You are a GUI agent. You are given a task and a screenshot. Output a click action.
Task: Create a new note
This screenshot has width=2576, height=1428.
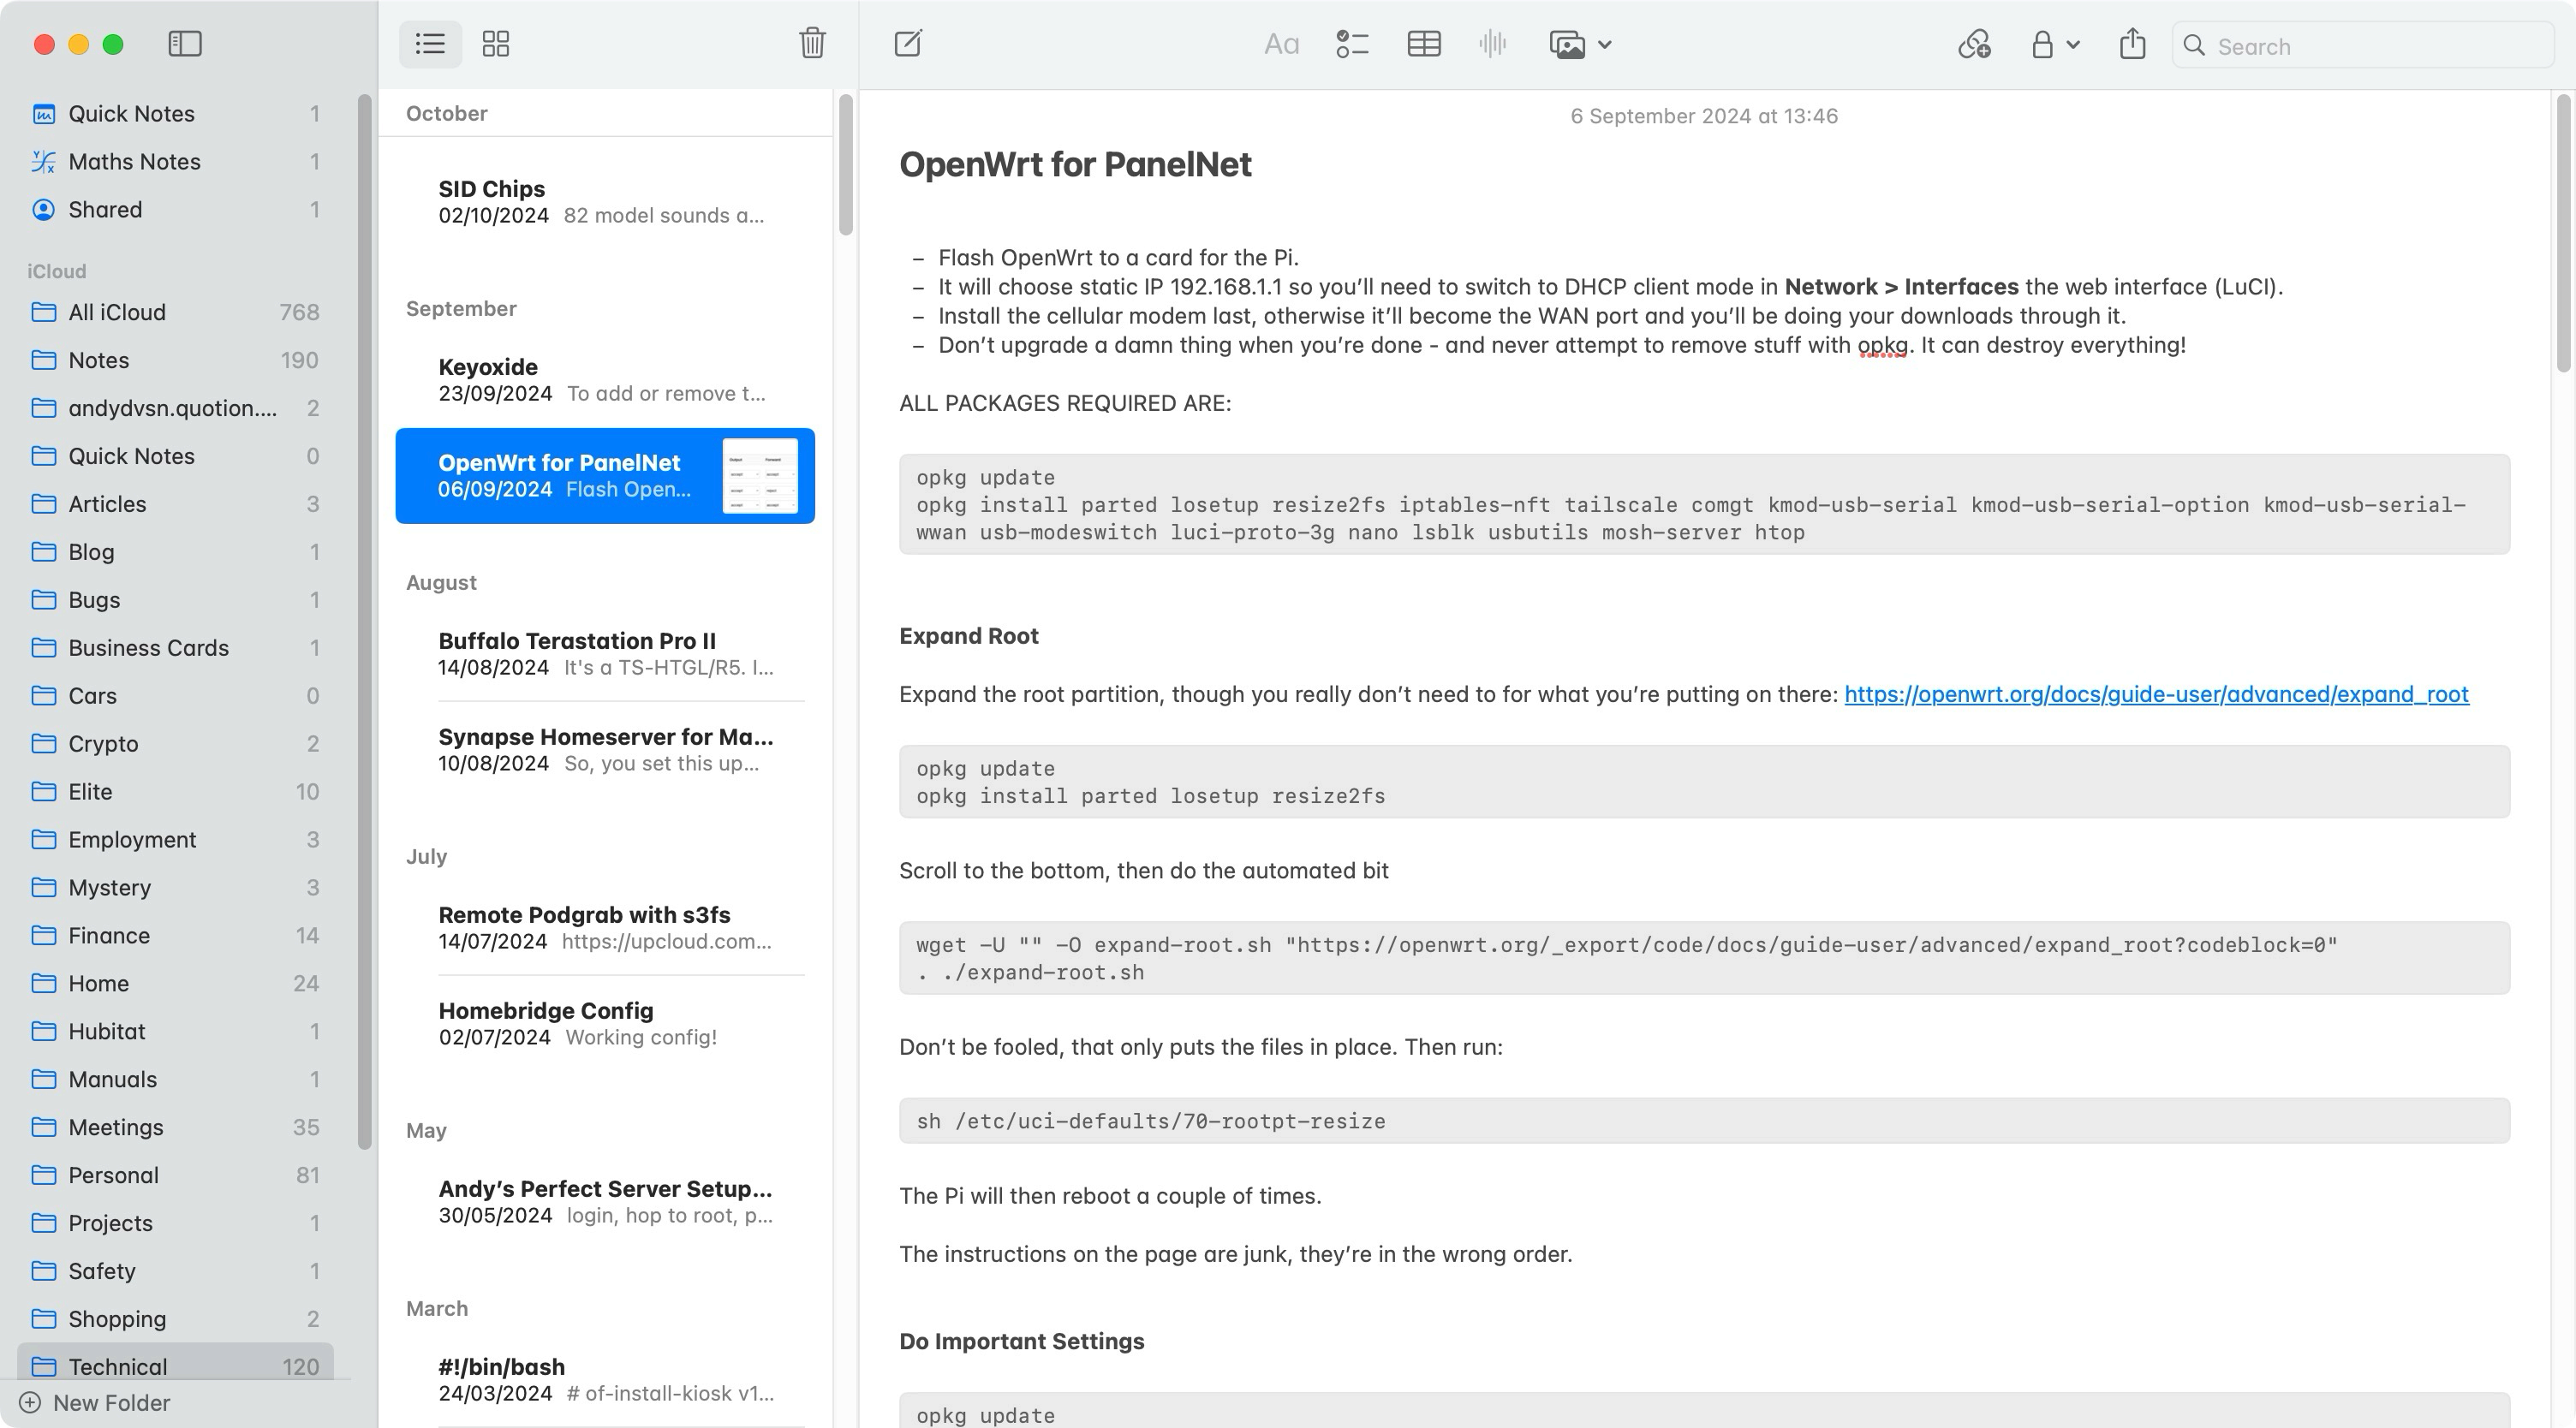pos(908,44)
